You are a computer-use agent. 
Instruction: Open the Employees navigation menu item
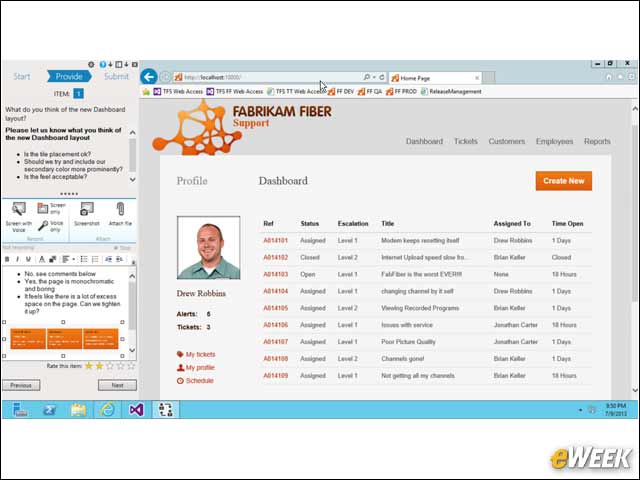pyautogui.click(x=554, y=141)
